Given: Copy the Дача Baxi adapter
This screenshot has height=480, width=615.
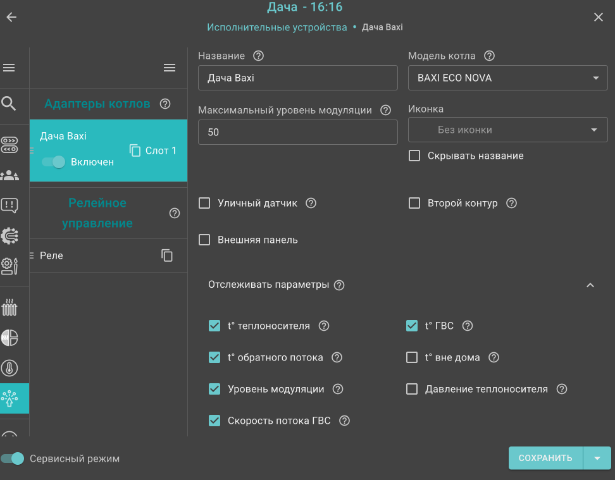Looking at the screenshot, I should [x=135, y=151].
